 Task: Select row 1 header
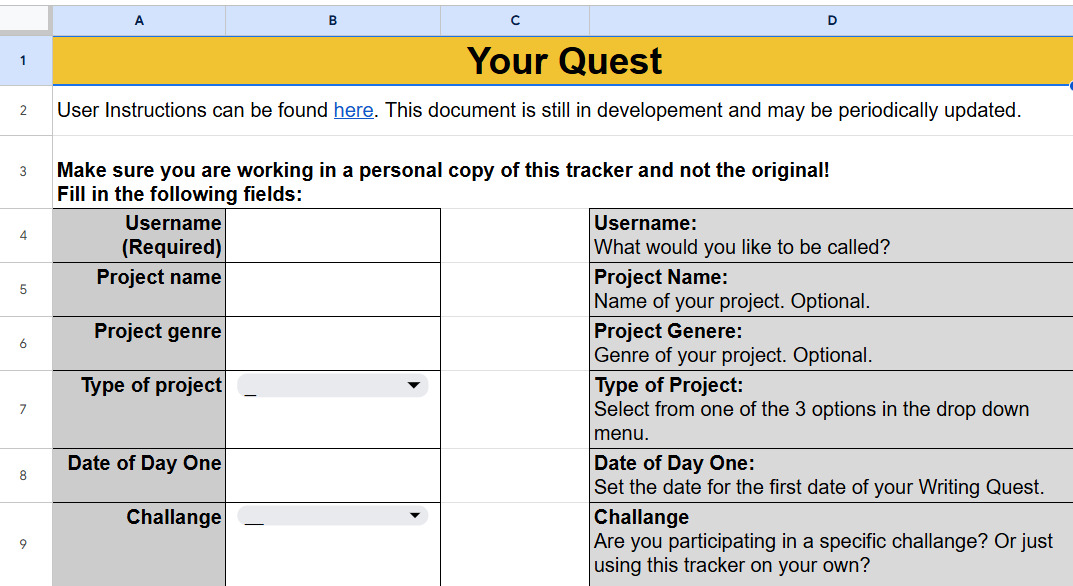(25, 61)
